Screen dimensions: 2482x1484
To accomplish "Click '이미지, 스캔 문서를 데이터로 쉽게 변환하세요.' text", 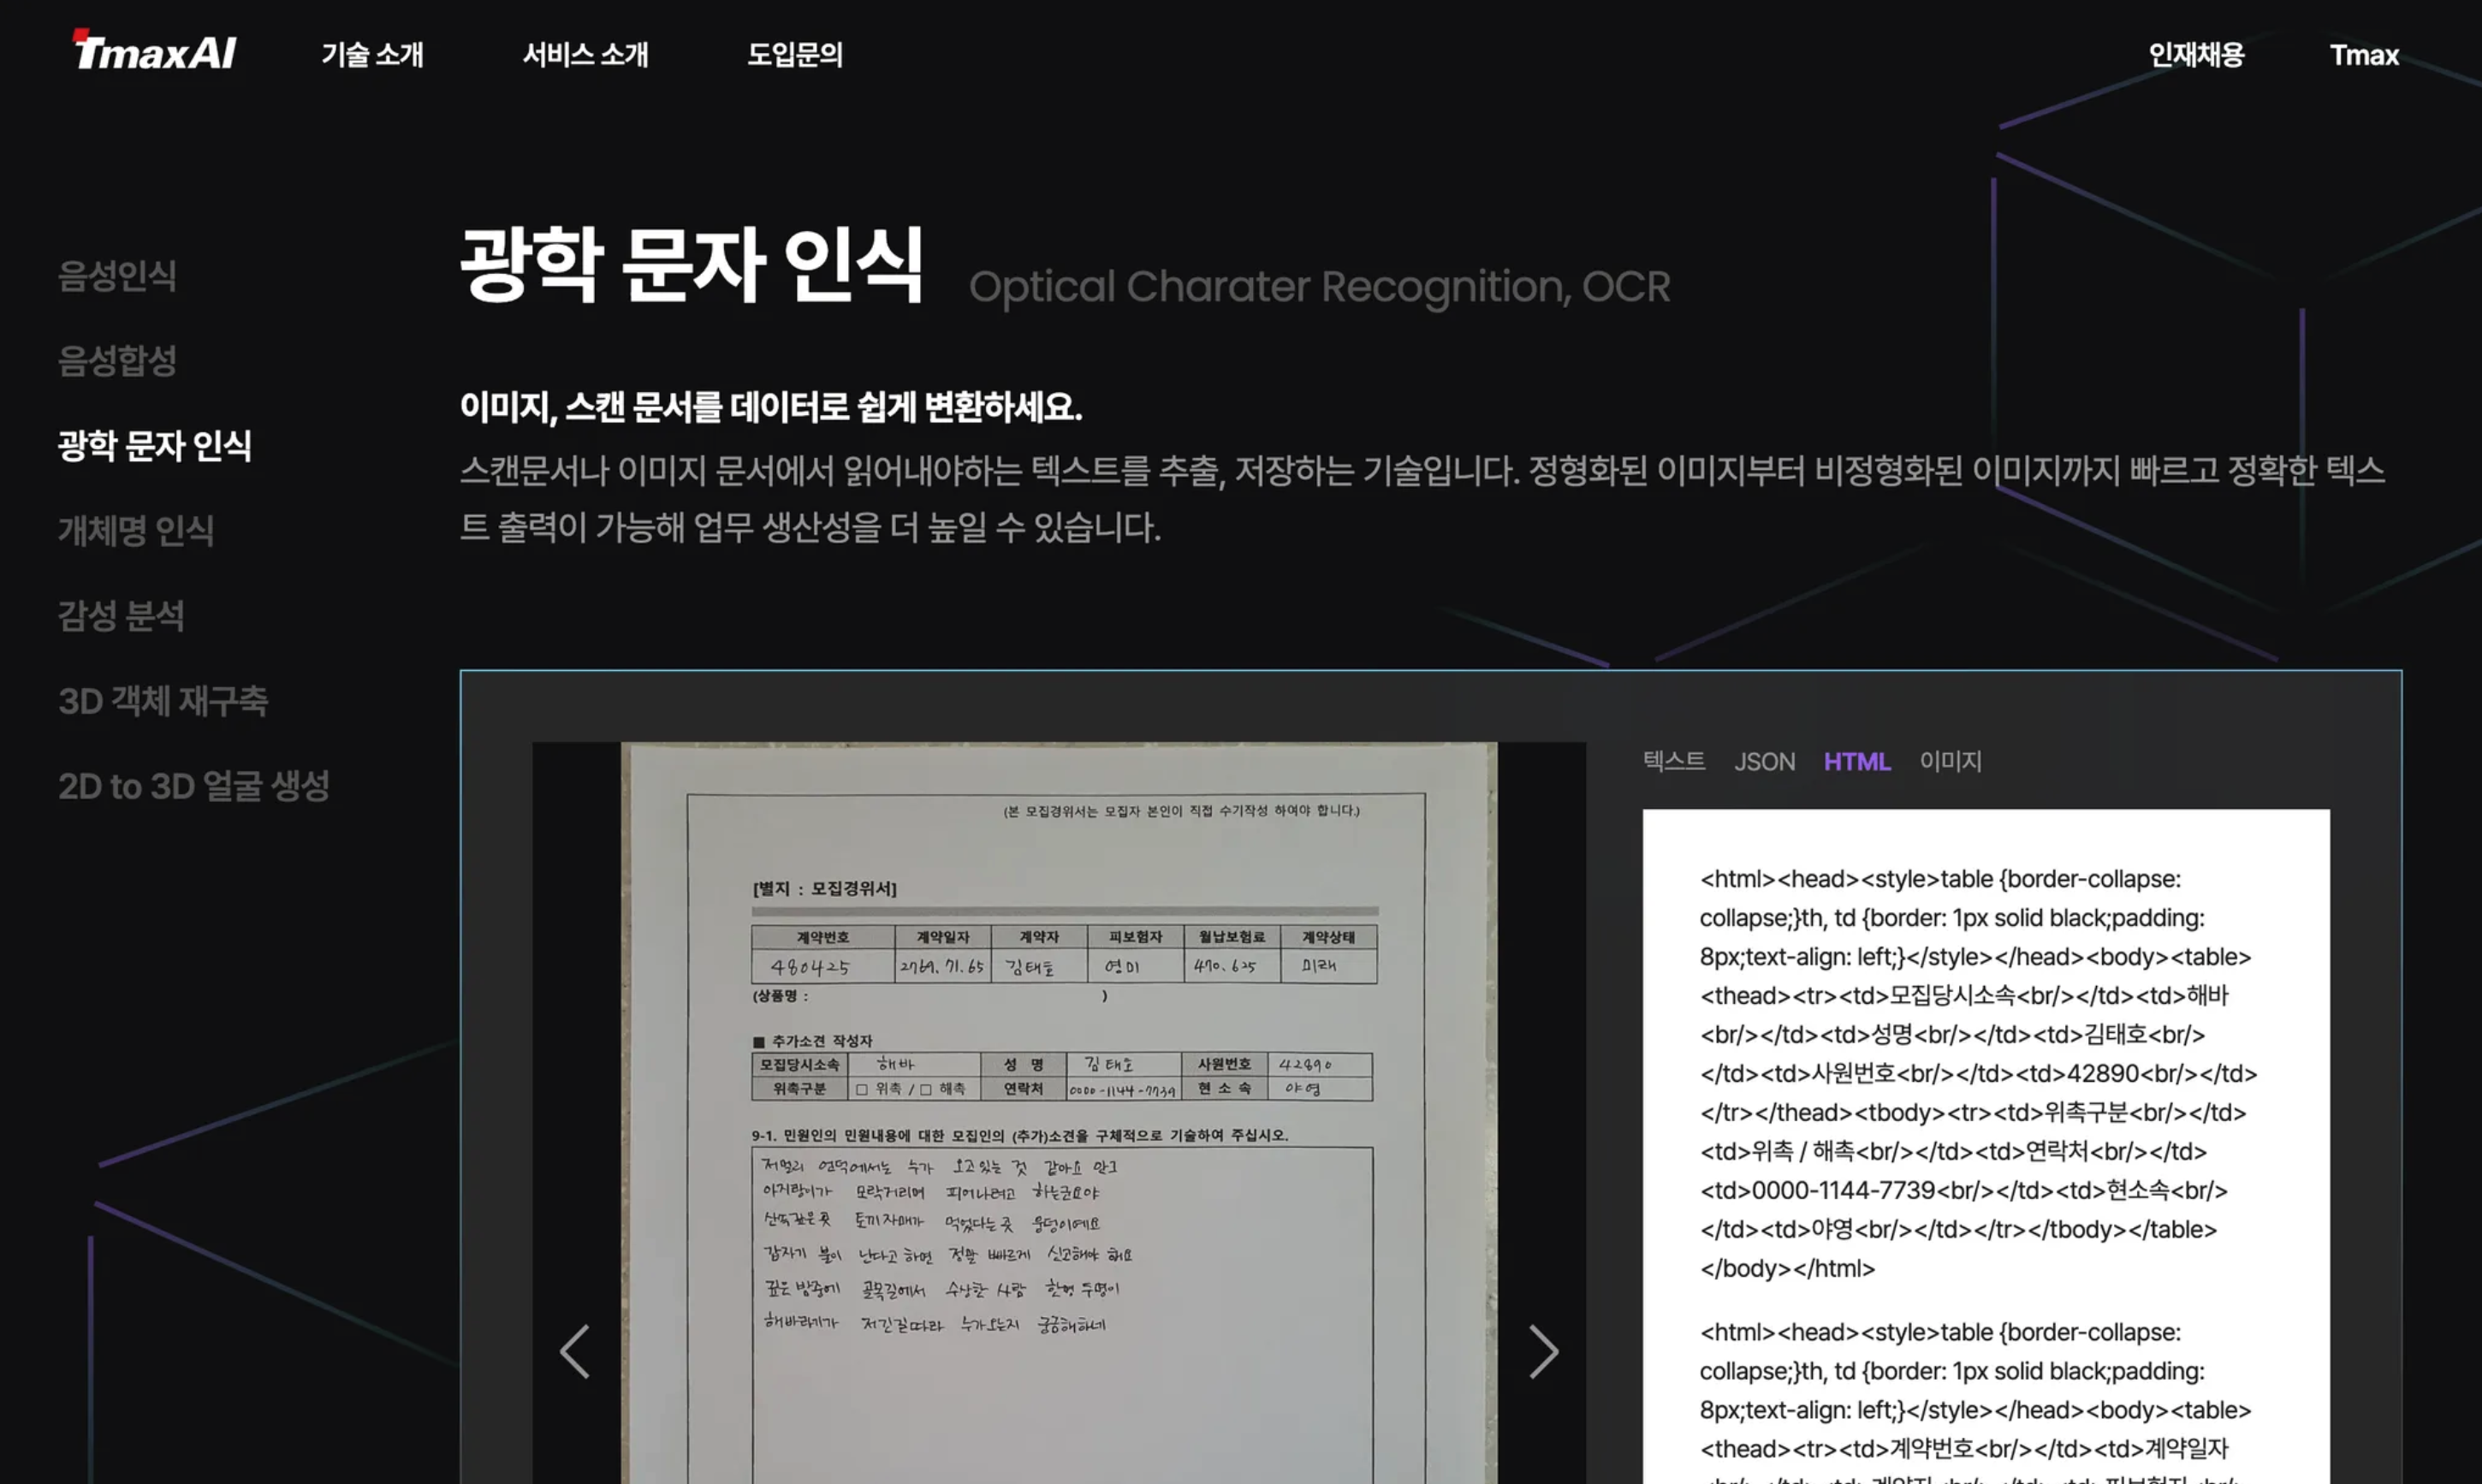I will pyautogui.click(x=771, y=407).
